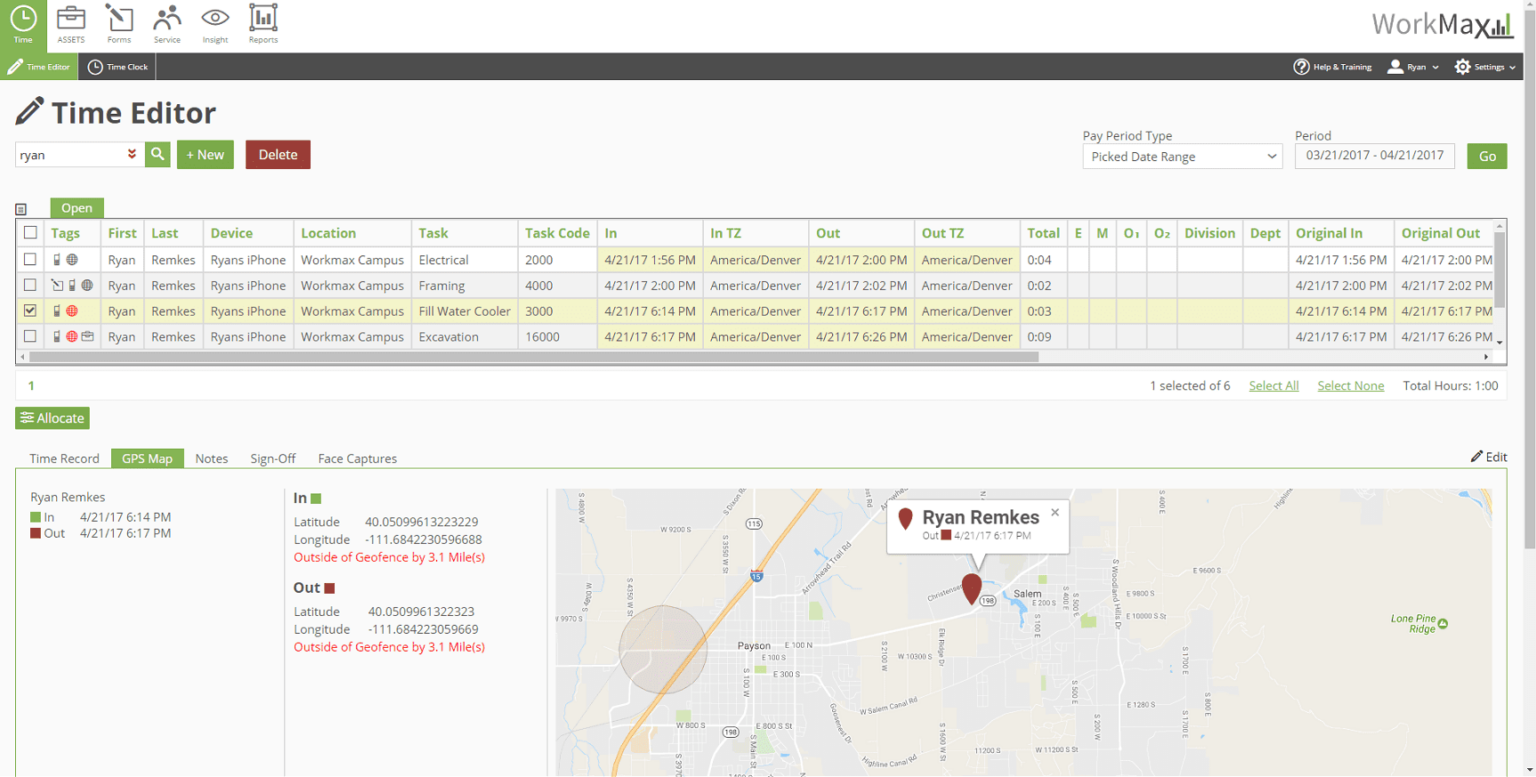Open the Time Clock tab

coord(117,67)
